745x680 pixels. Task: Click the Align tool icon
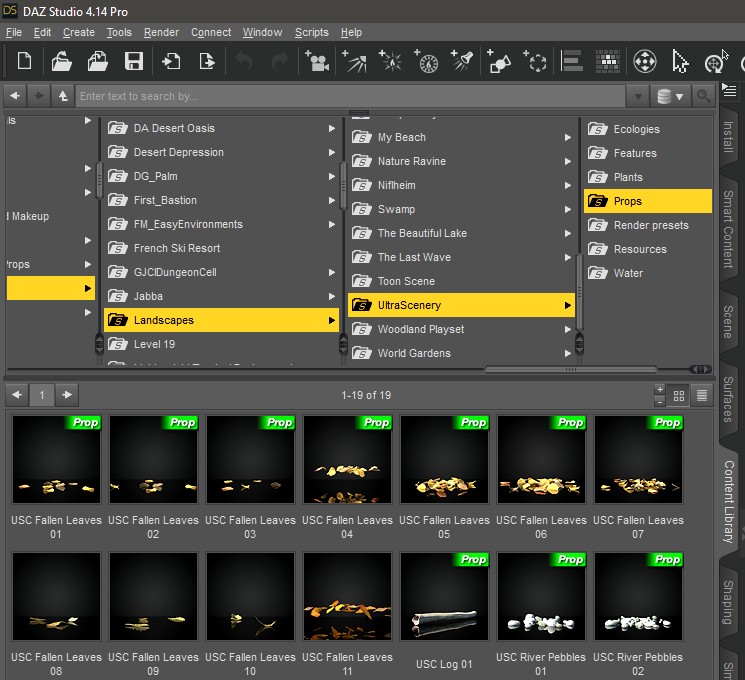[x=572, y=61]
